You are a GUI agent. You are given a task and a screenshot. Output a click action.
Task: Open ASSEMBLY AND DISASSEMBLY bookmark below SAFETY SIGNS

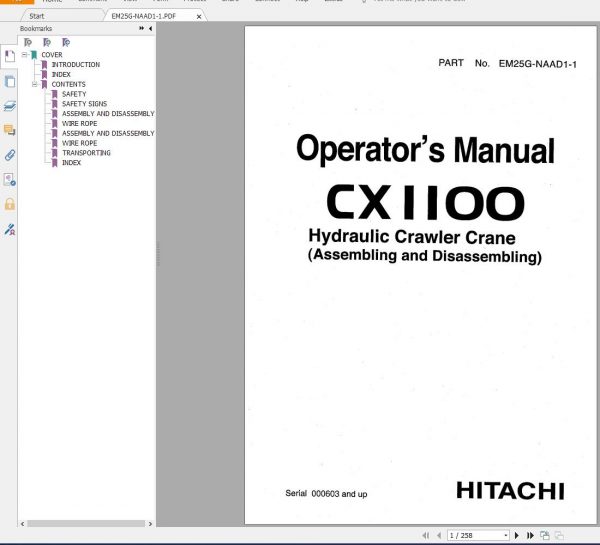click(108, 114)
